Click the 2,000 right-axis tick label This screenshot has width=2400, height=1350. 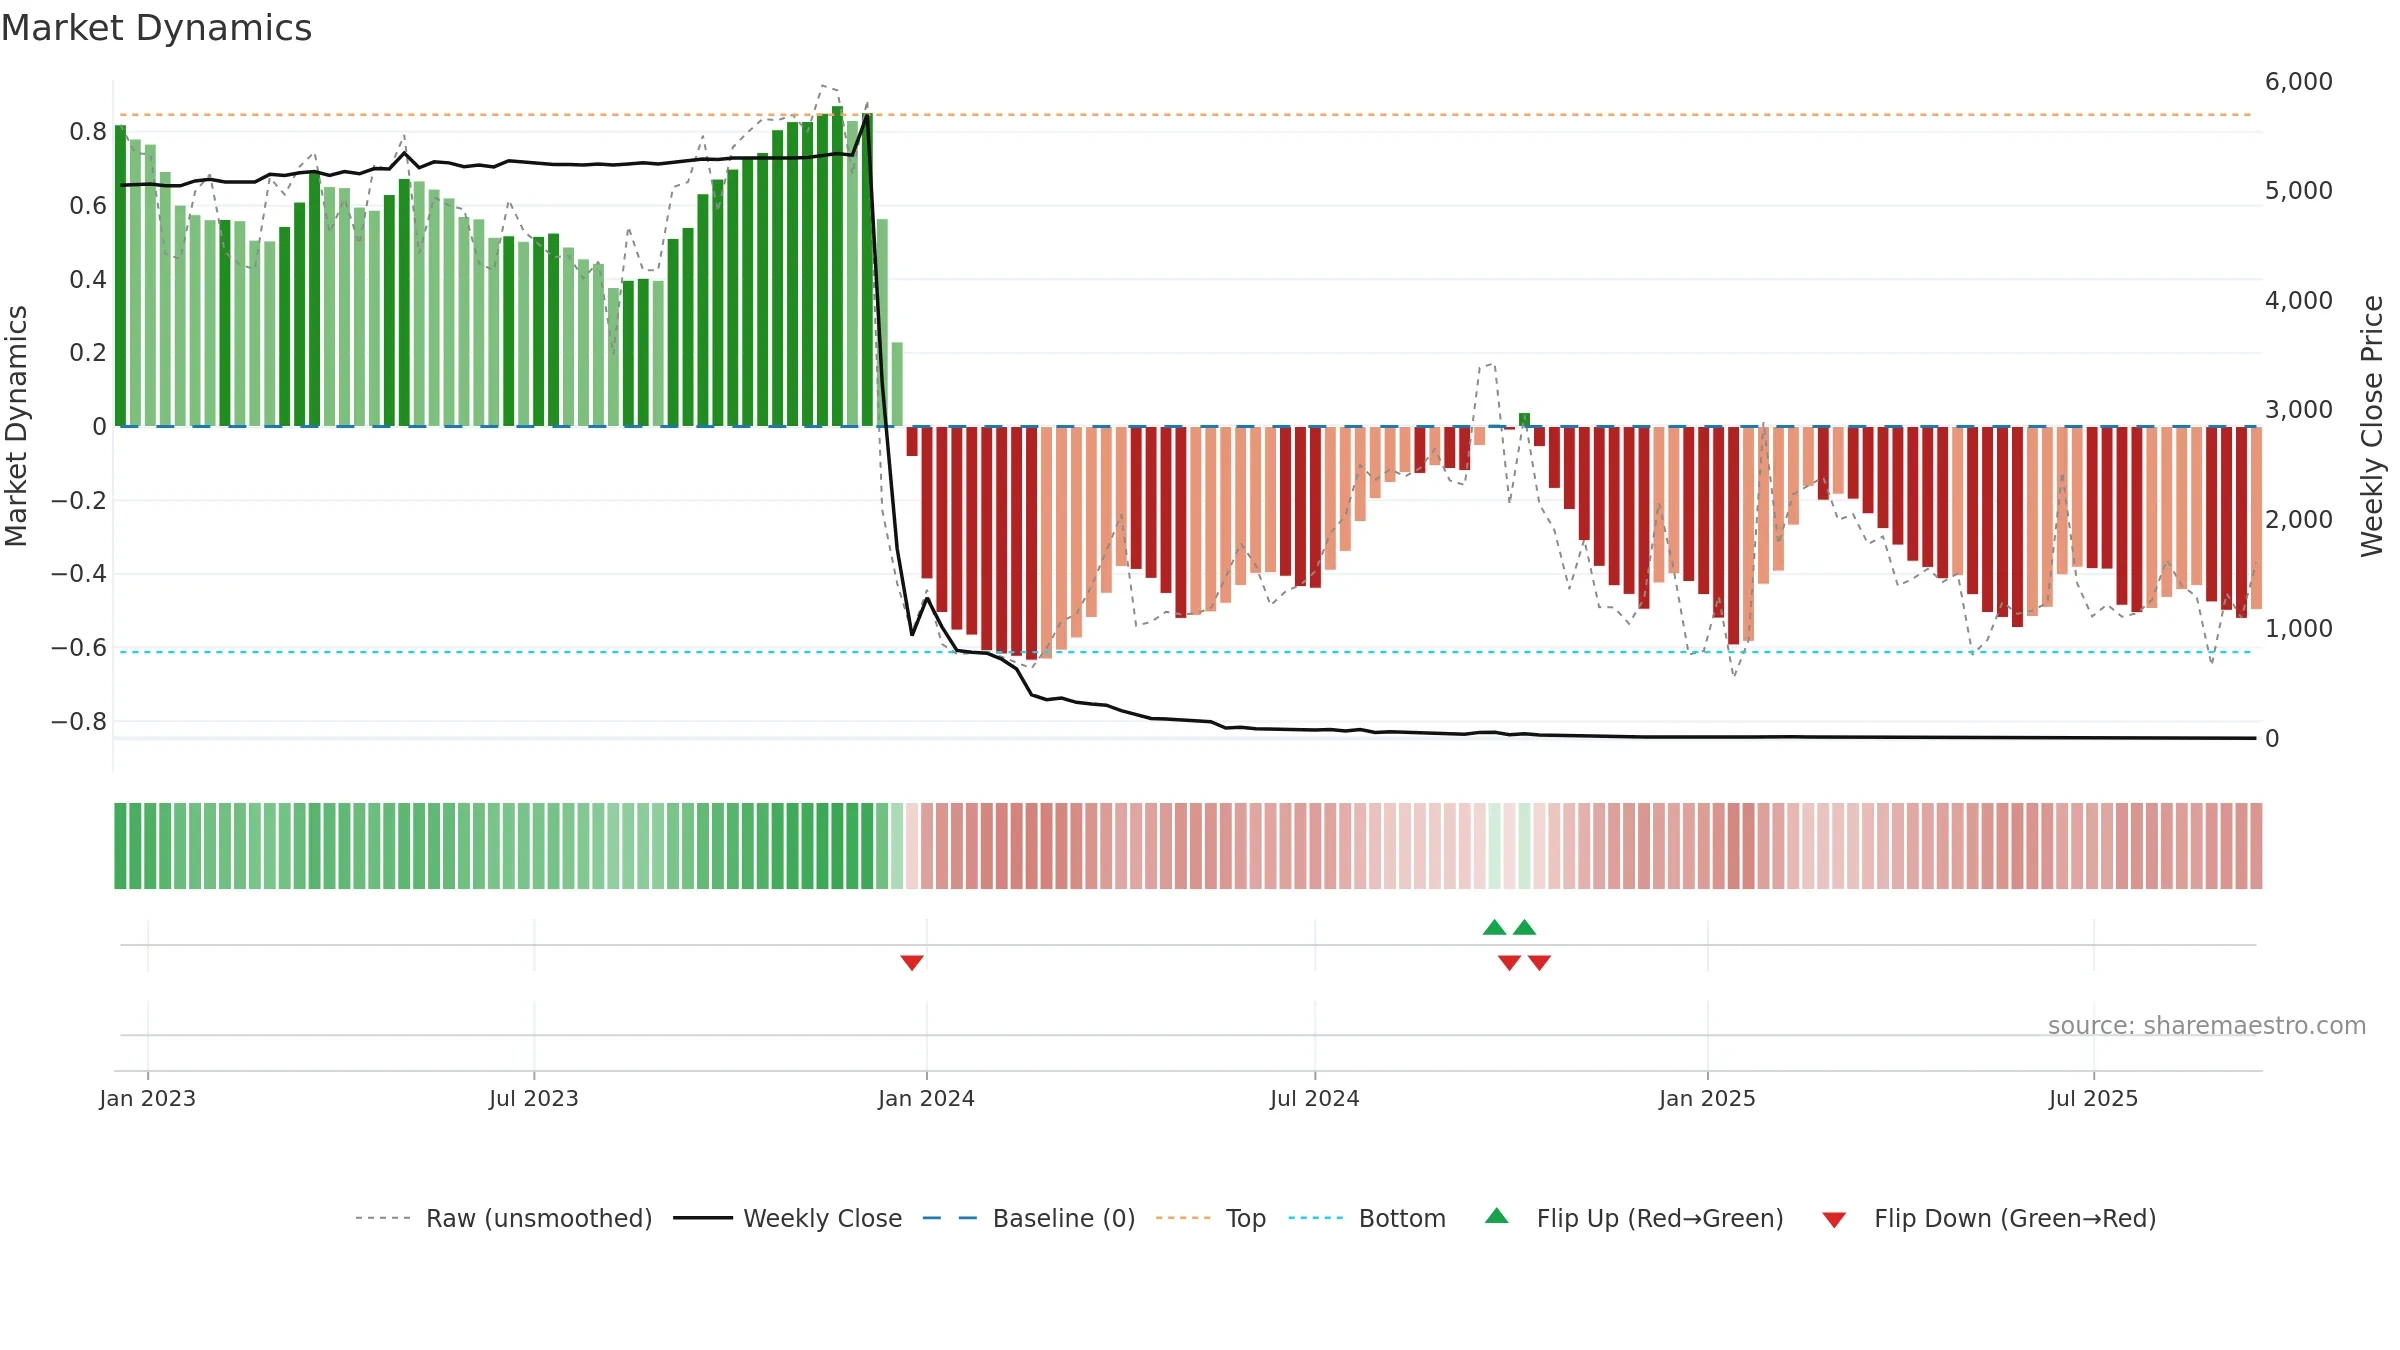point(2299,520)
